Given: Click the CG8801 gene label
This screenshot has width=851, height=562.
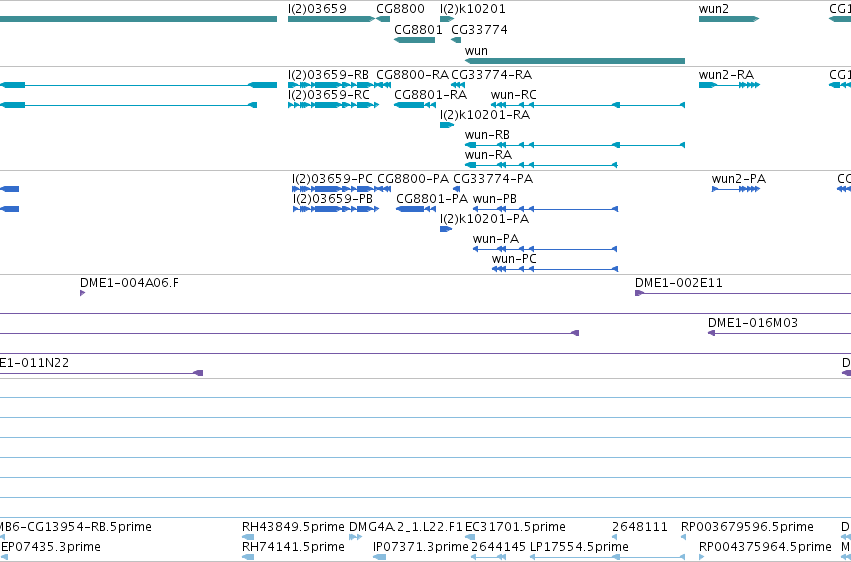Looking at the screenshot, I should pyautogui.click(x=418, y=30).
